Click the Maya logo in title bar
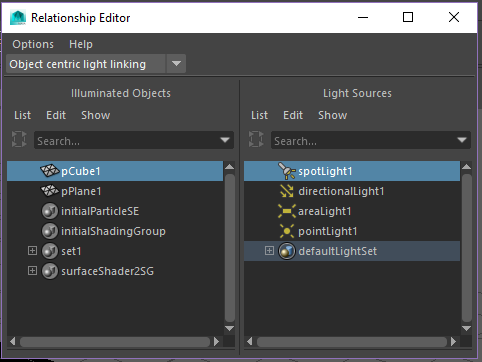The height and width of the screenshot is (362, 482). pyautogui.click(x=18, y=17)
